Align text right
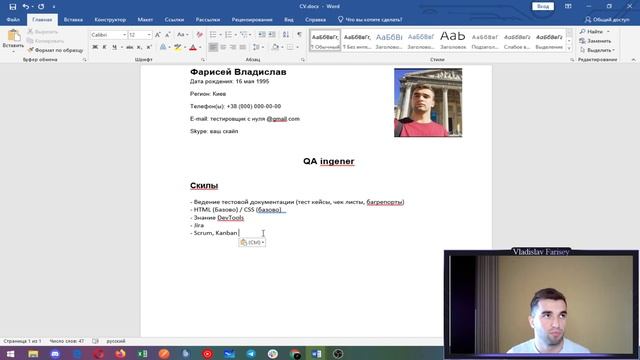 pyautogui.click(x=233, y=47)
